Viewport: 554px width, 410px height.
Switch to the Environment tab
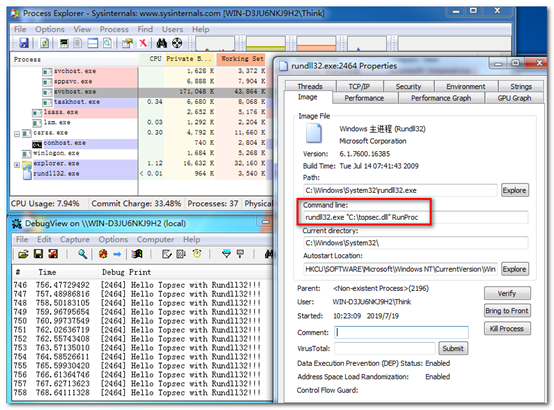(466, 86)
